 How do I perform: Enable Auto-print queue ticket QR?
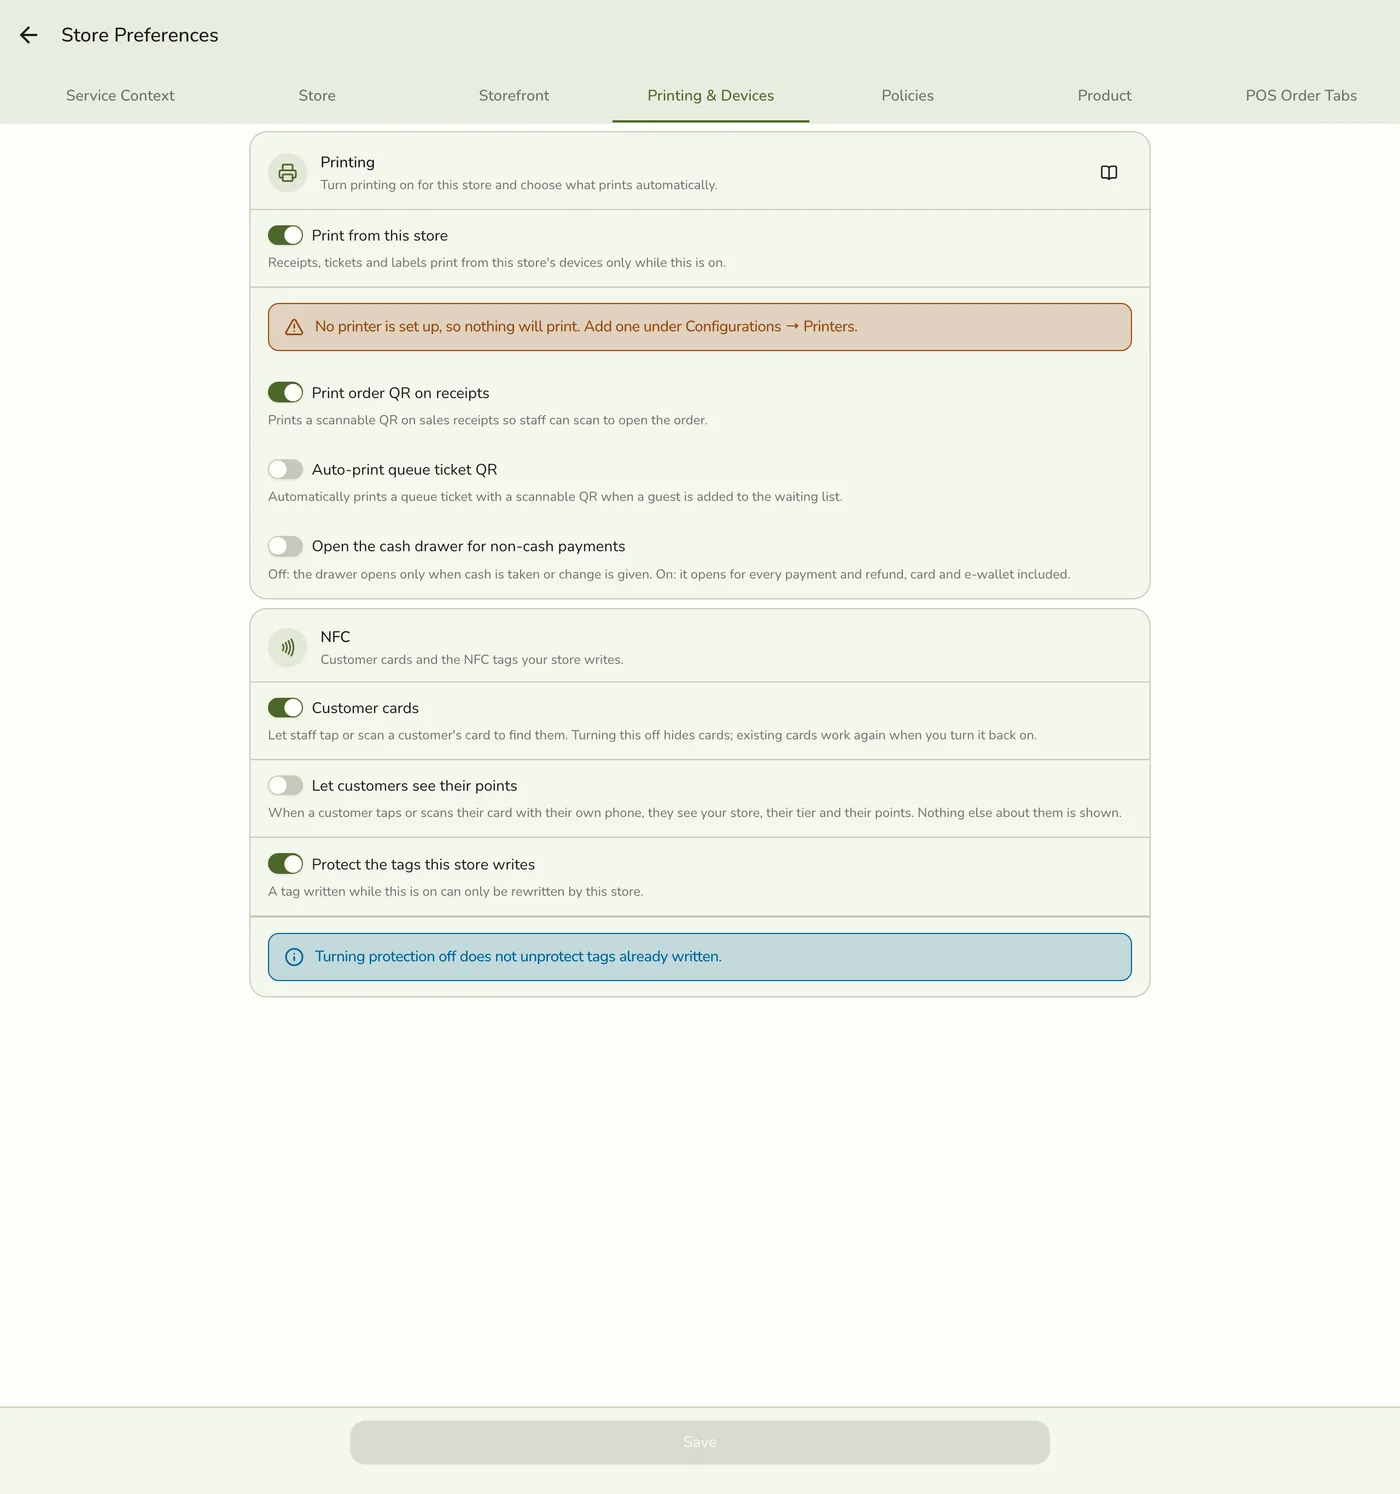285,469
